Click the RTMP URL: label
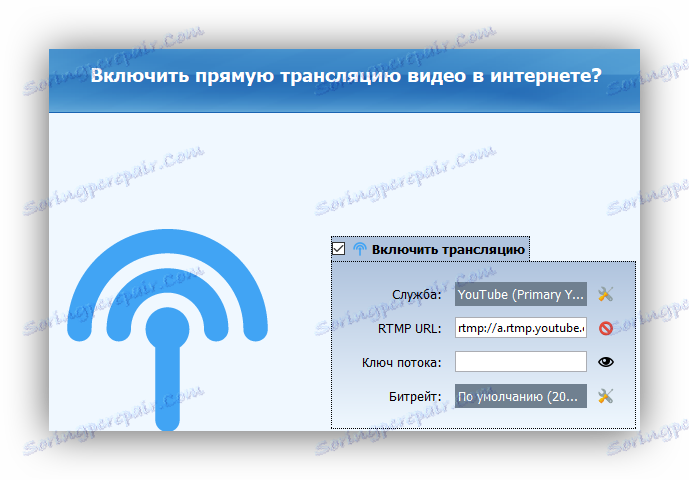 click(x=410, y=328)
